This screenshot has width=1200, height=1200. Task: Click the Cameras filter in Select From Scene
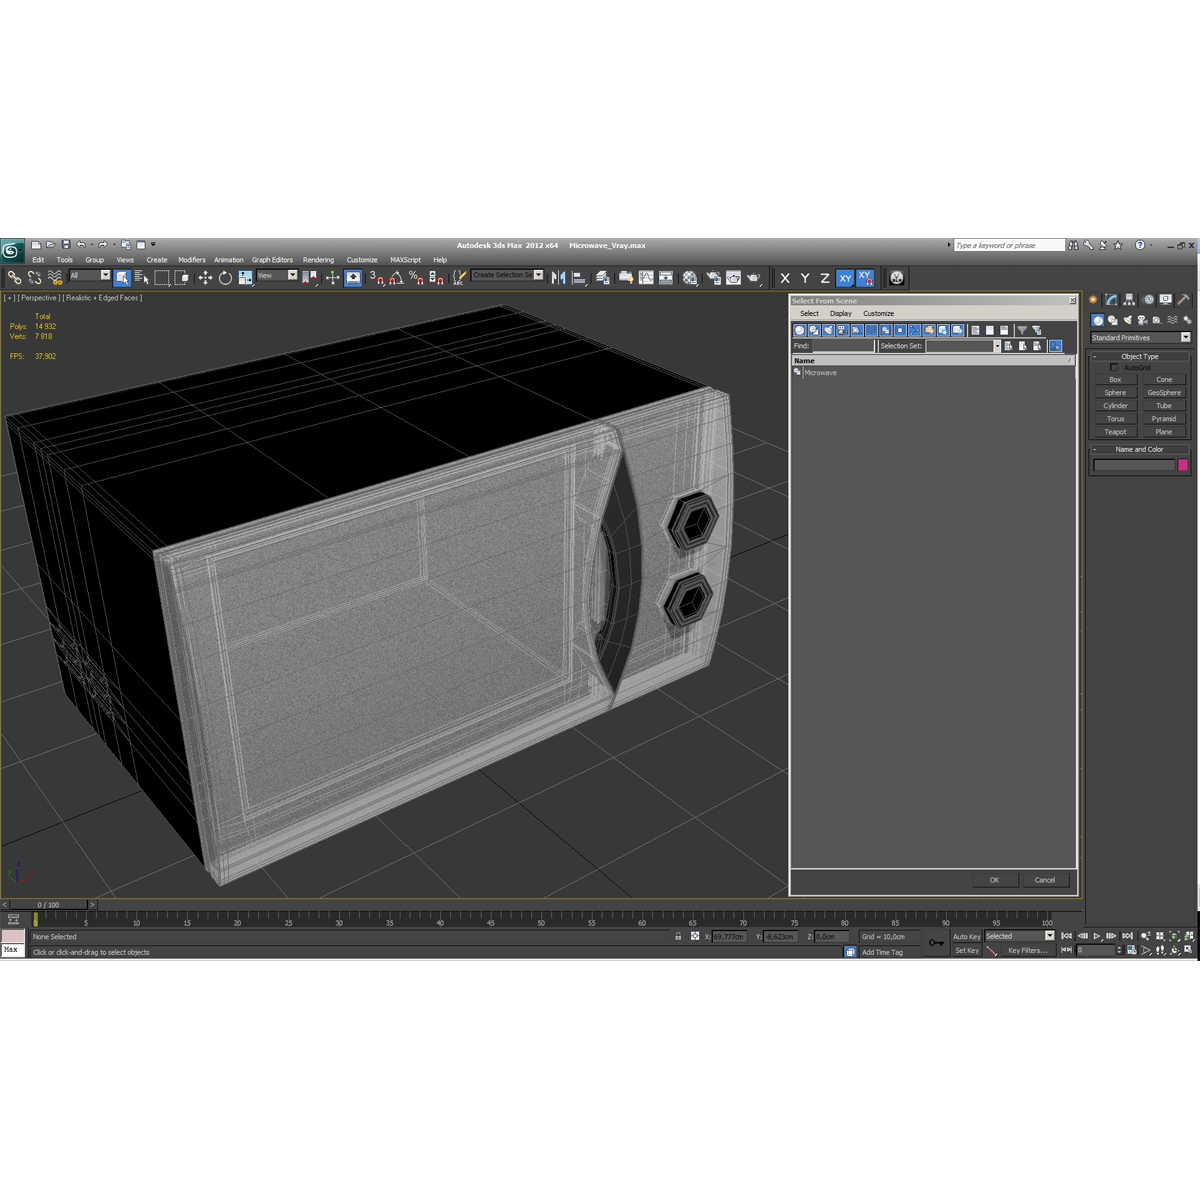pyautogui.click(x=843, y=330)
